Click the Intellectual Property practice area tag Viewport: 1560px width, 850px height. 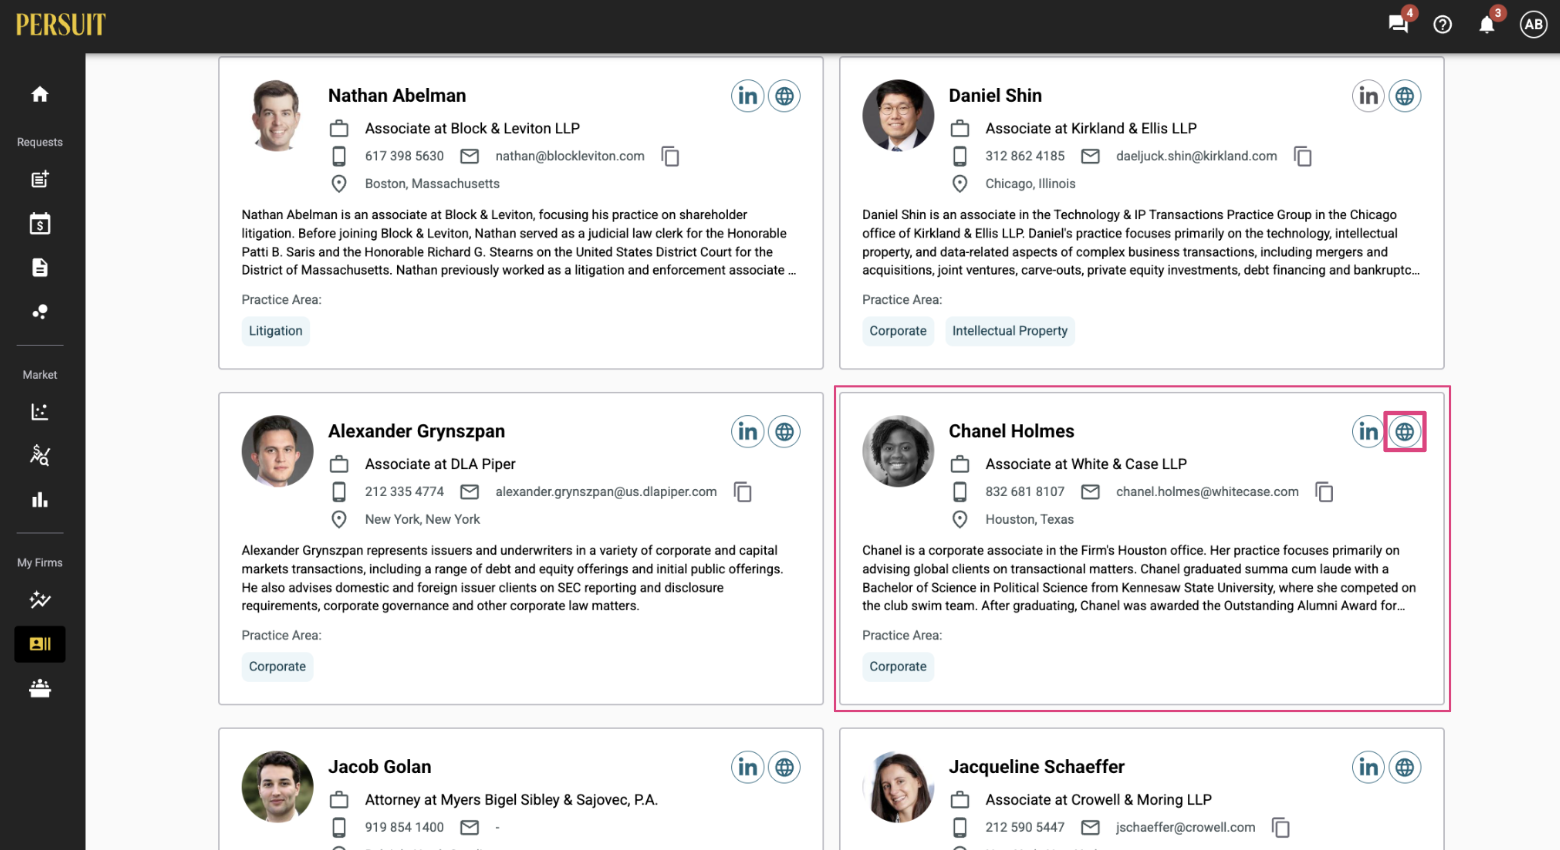[x=1010, y=331]
